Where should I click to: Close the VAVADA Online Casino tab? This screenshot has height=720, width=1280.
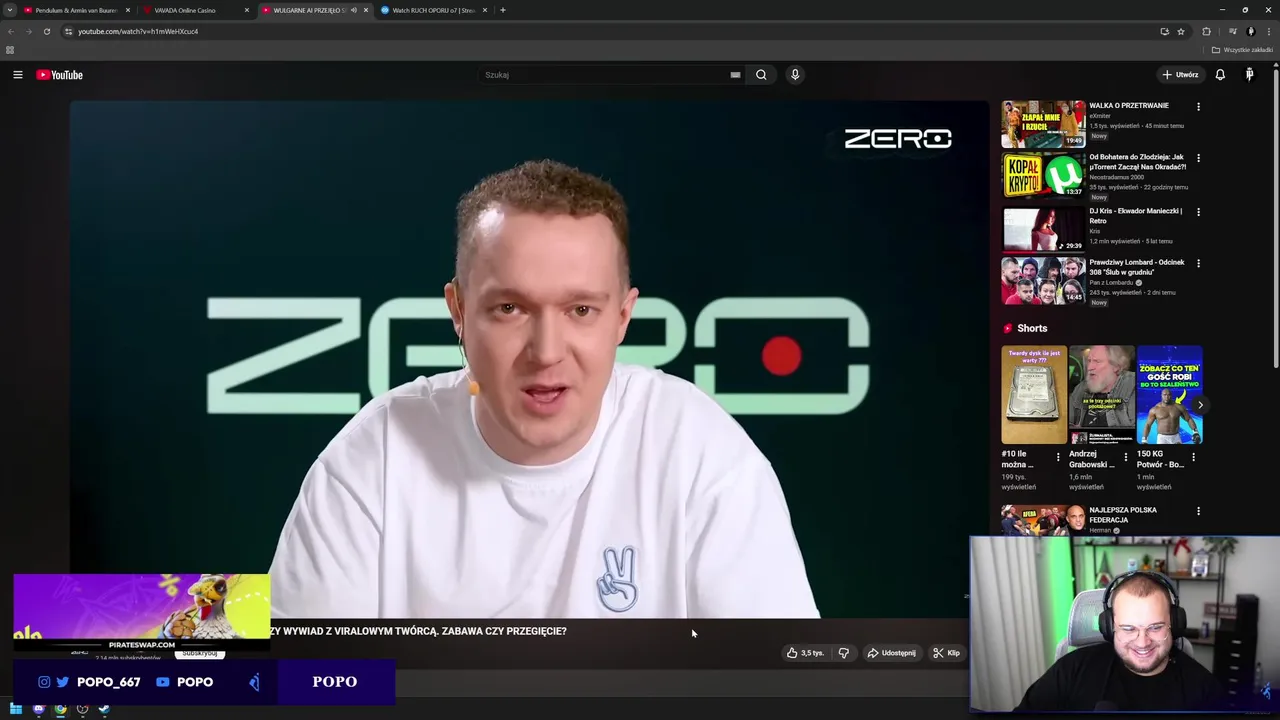coord(246,10)
